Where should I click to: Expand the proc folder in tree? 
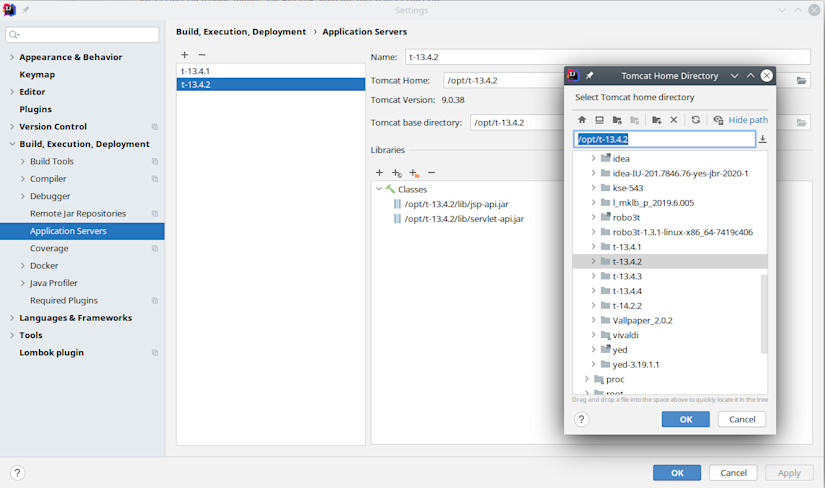[586, 379]
